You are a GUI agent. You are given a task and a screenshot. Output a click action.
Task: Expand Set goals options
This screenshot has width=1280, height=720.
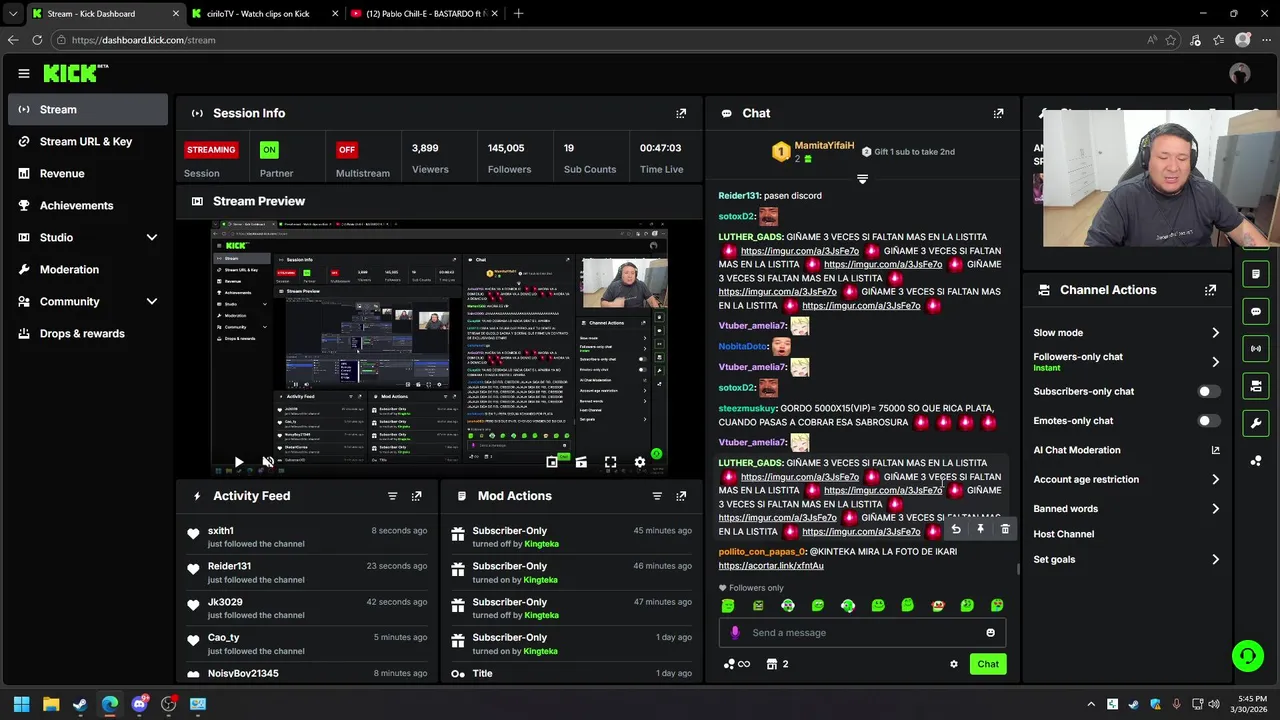1215,560
